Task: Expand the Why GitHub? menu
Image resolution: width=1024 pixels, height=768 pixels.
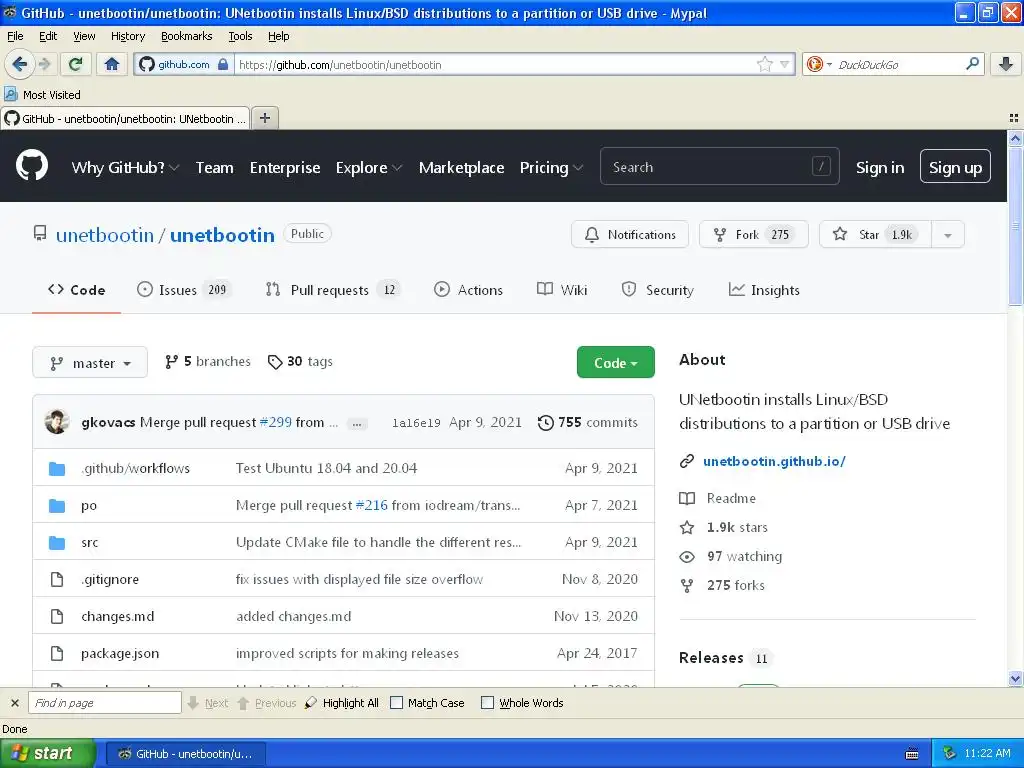Action: pyautogui.click(x=125, y=167)
